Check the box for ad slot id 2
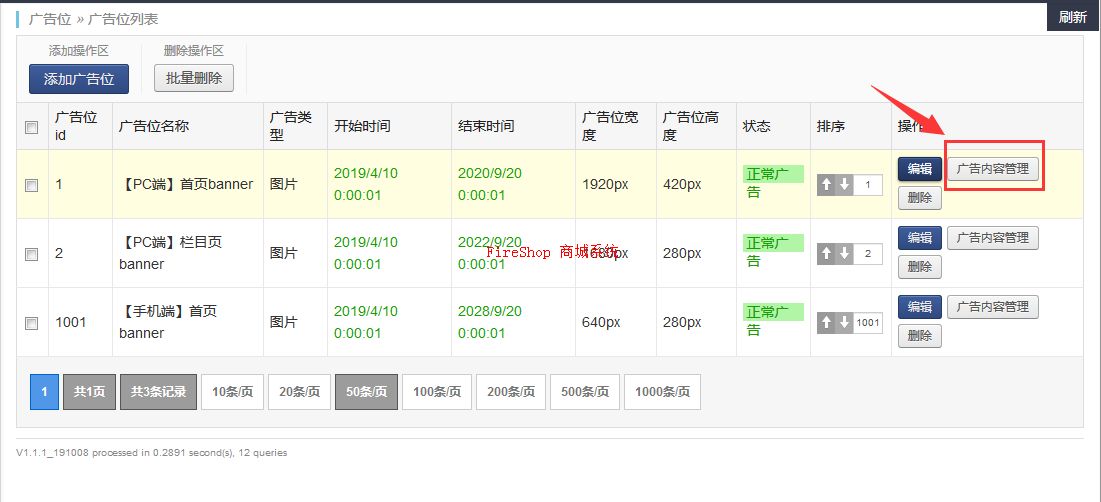1101x502 pixels. [32, 254]
